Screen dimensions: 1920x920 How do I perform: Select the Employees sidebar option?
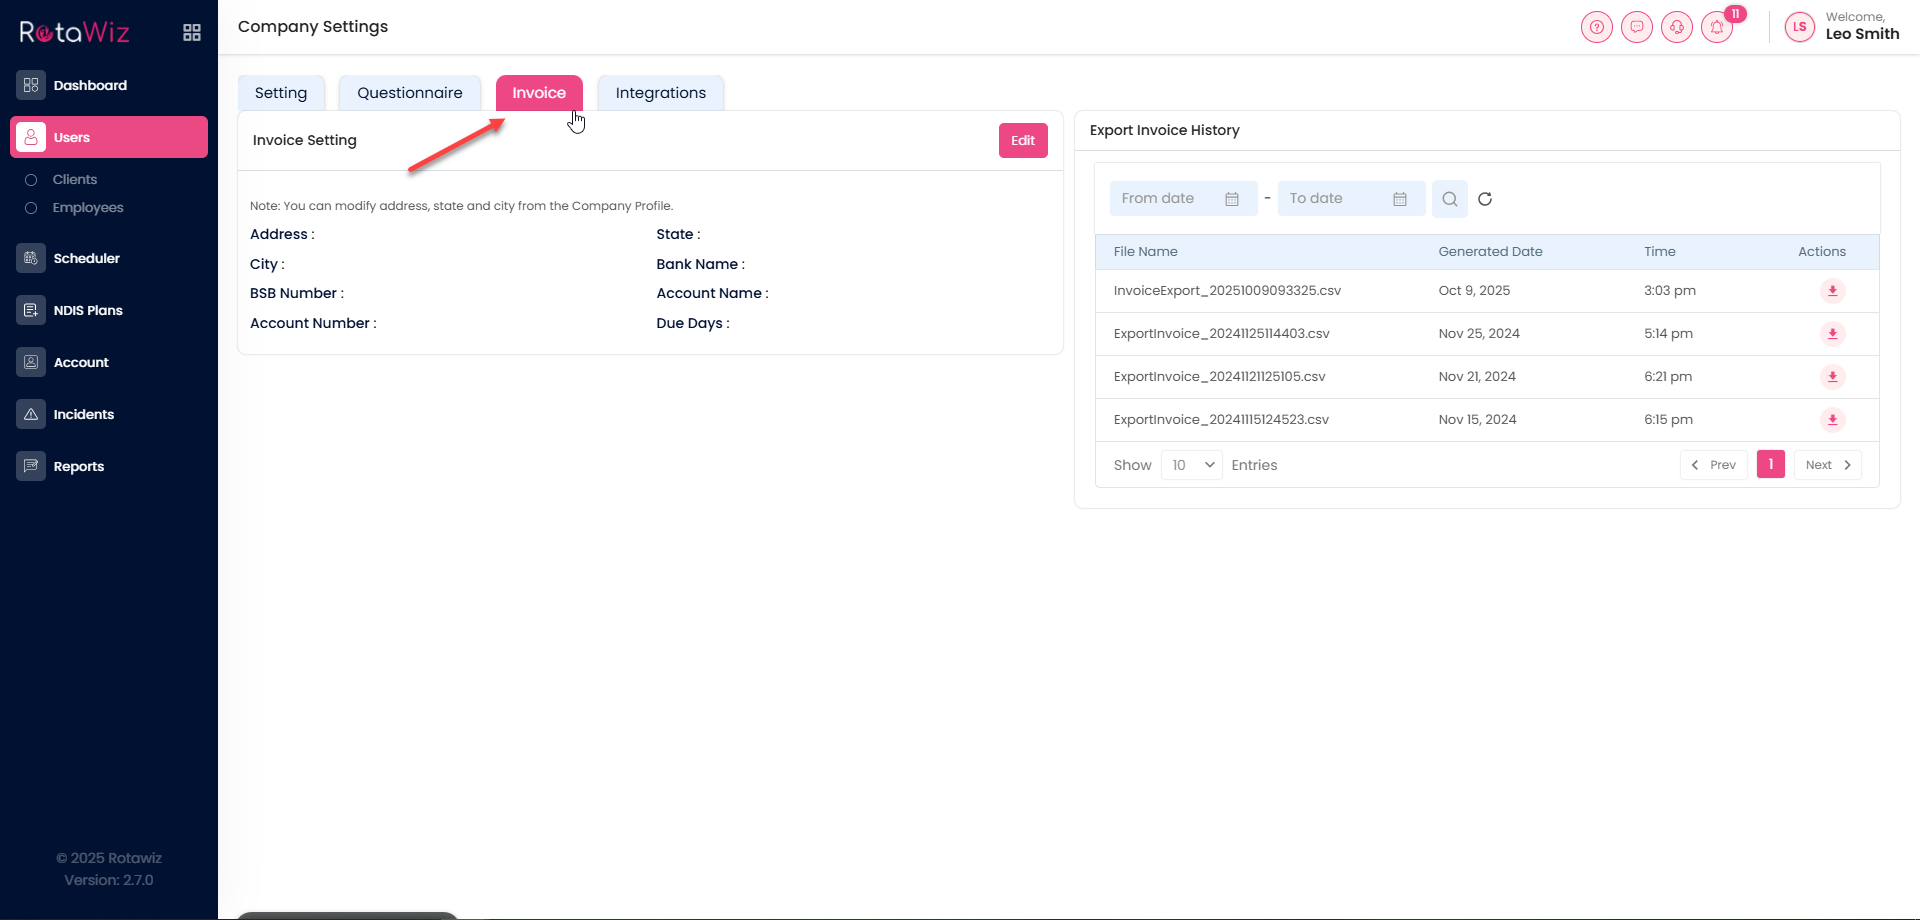tap(88, 208)
